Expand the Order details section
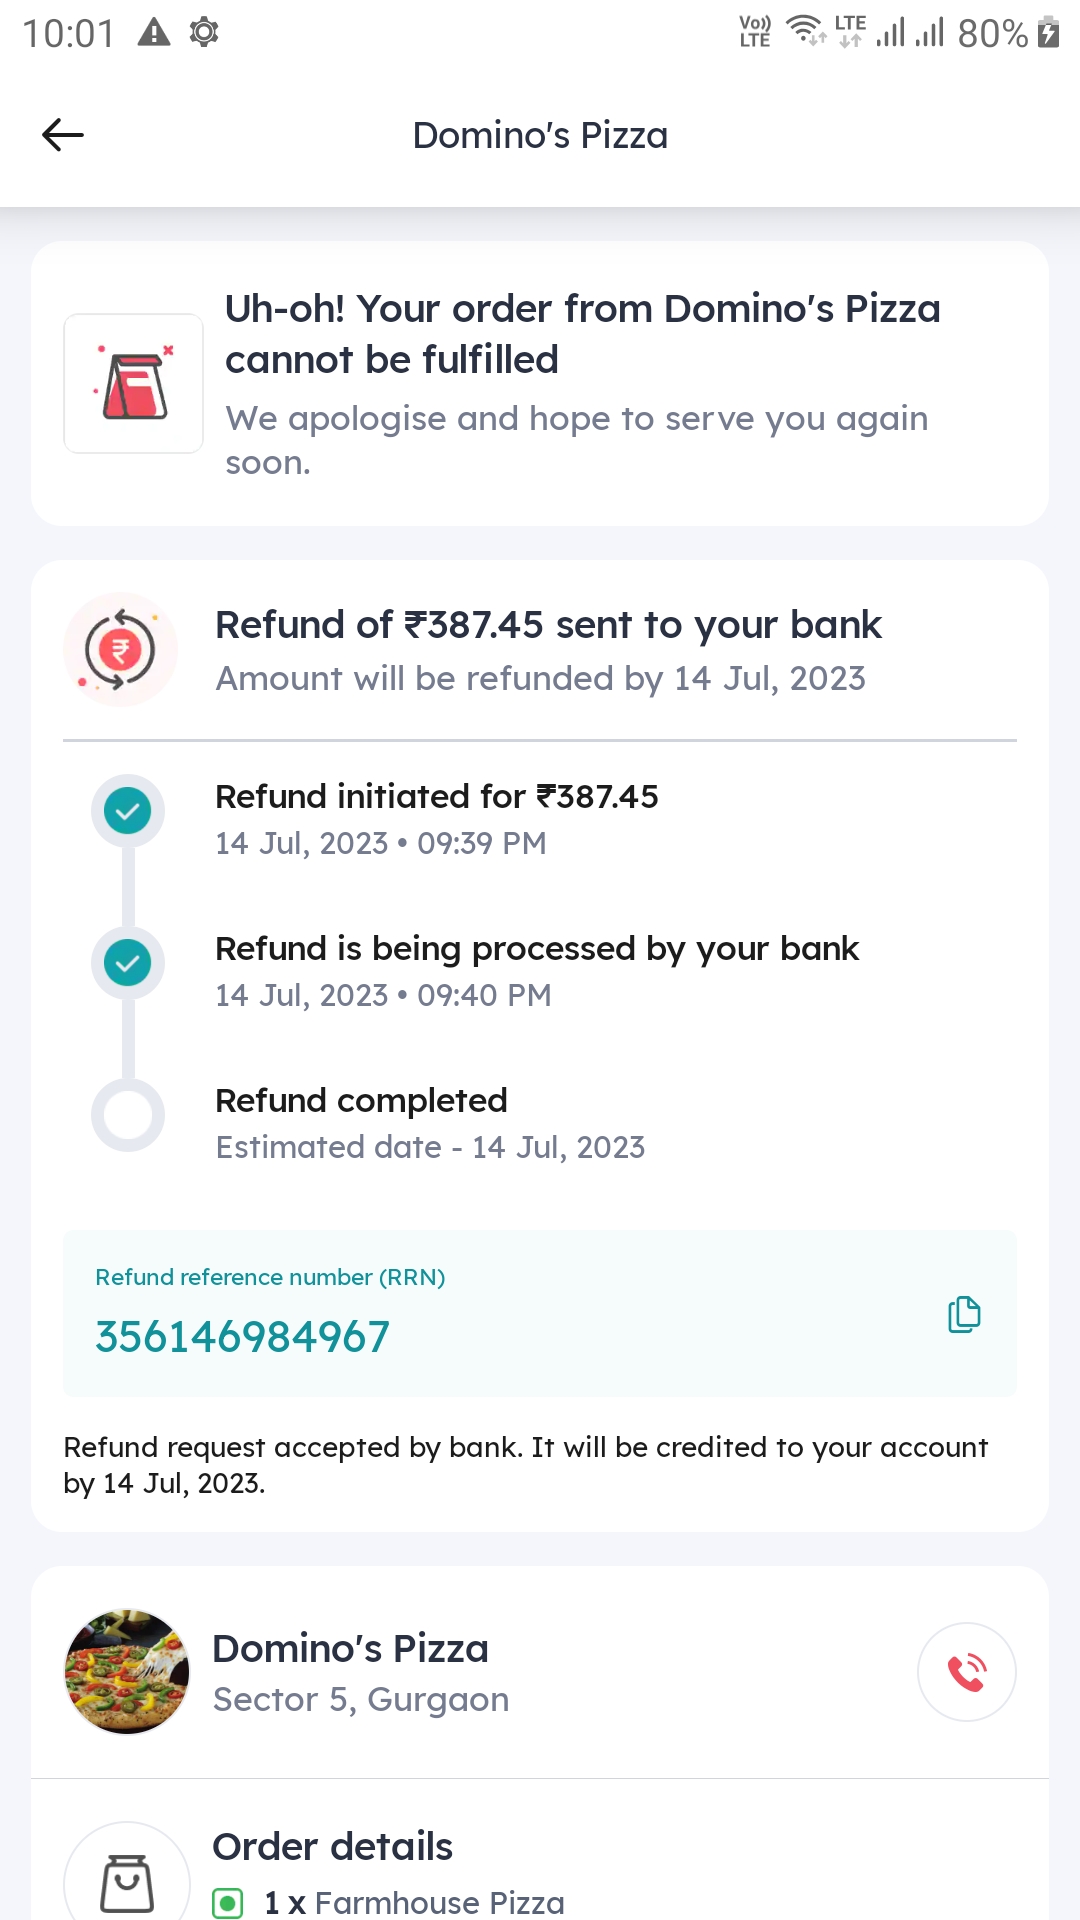 (333, 1847)
